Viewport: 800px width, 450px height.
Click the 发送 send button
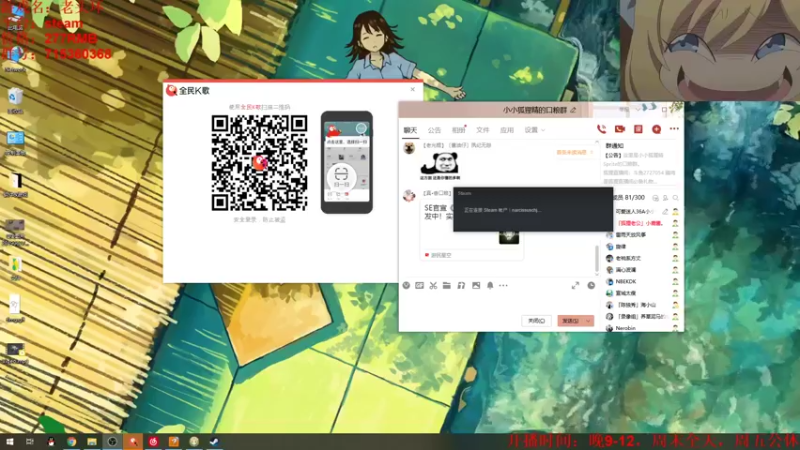[570, 321]
